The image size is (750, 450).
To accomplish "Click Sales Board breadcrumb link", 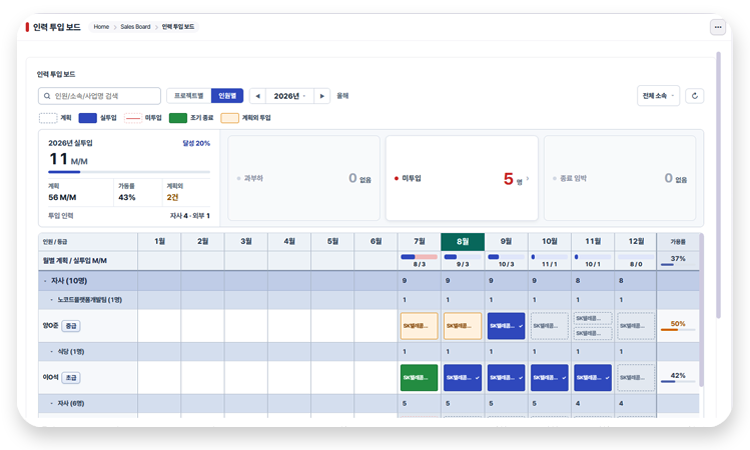I will (x=135, y=27).
